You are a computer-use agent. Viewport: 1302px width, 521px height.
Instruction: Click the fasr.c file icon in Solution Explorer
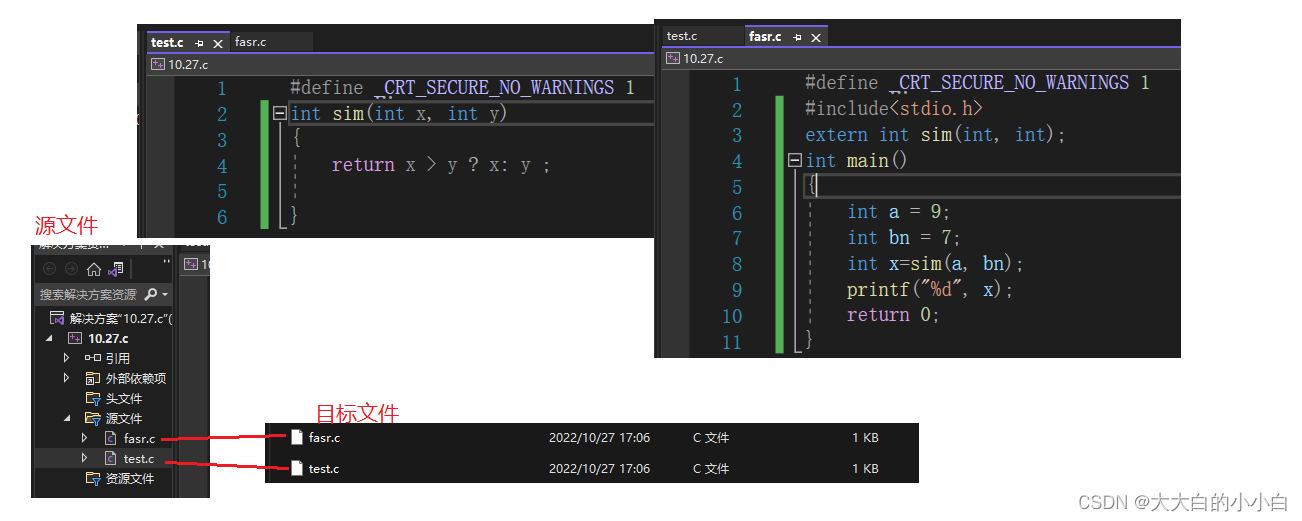coord(112,438)
